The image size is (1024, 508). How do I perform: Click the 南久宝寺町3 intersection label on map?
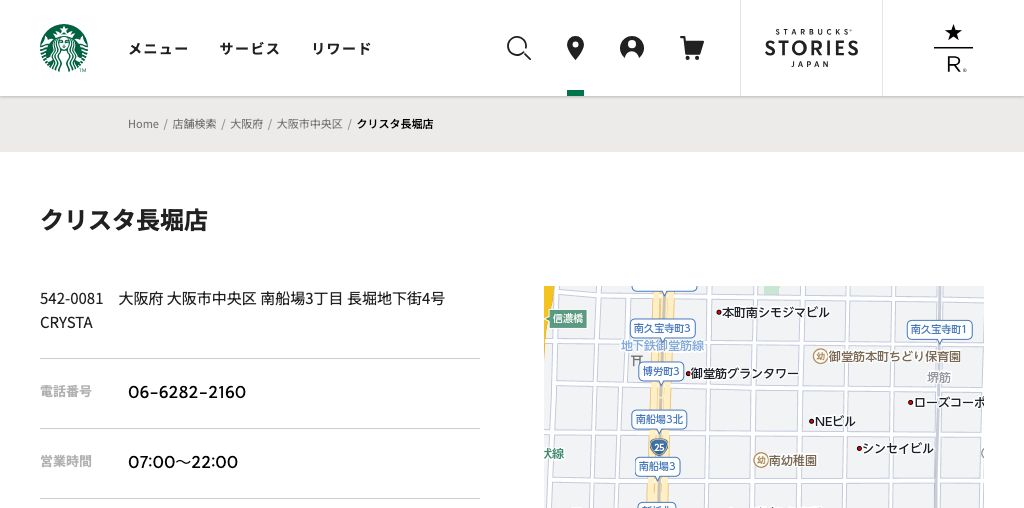point(662,328)
